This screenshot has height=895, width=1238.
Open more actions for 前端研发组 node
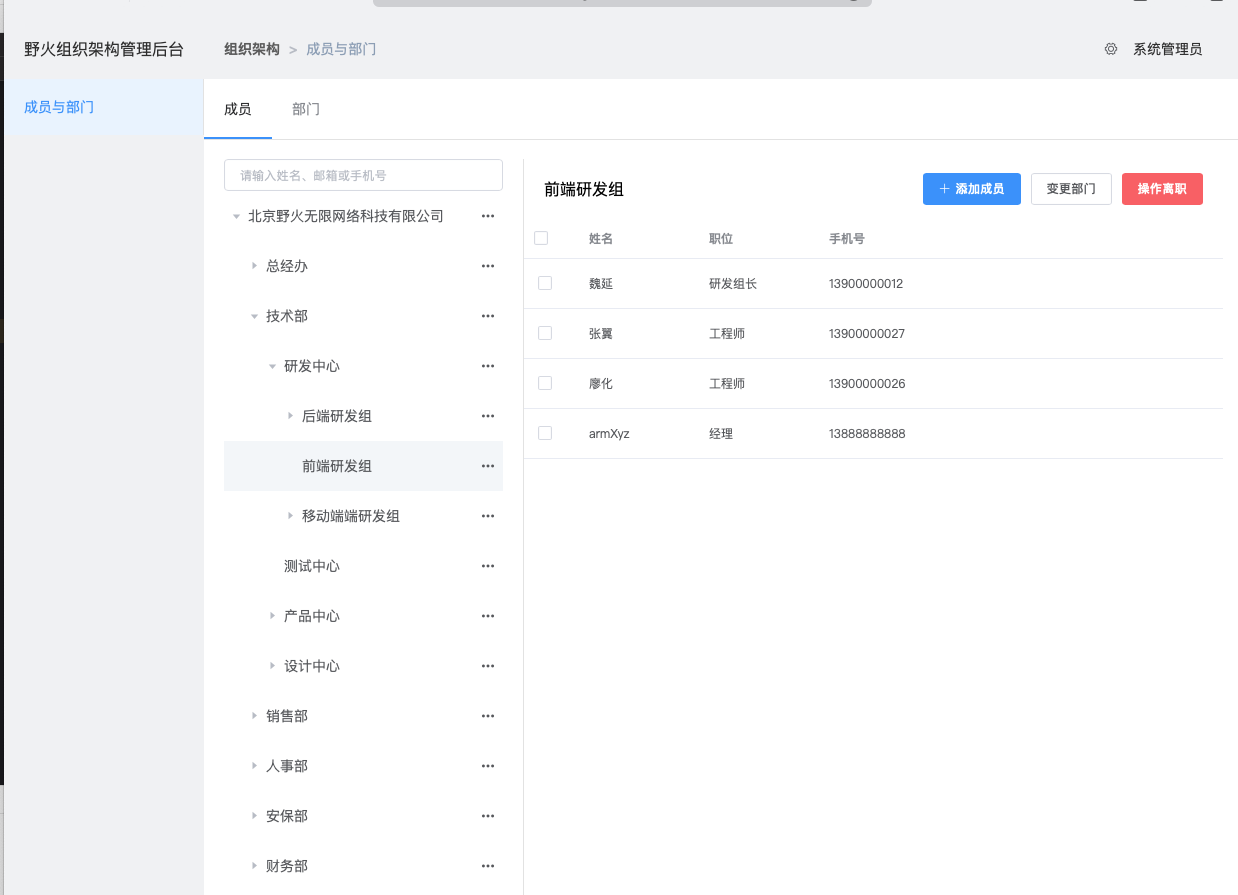pos(488,466)
